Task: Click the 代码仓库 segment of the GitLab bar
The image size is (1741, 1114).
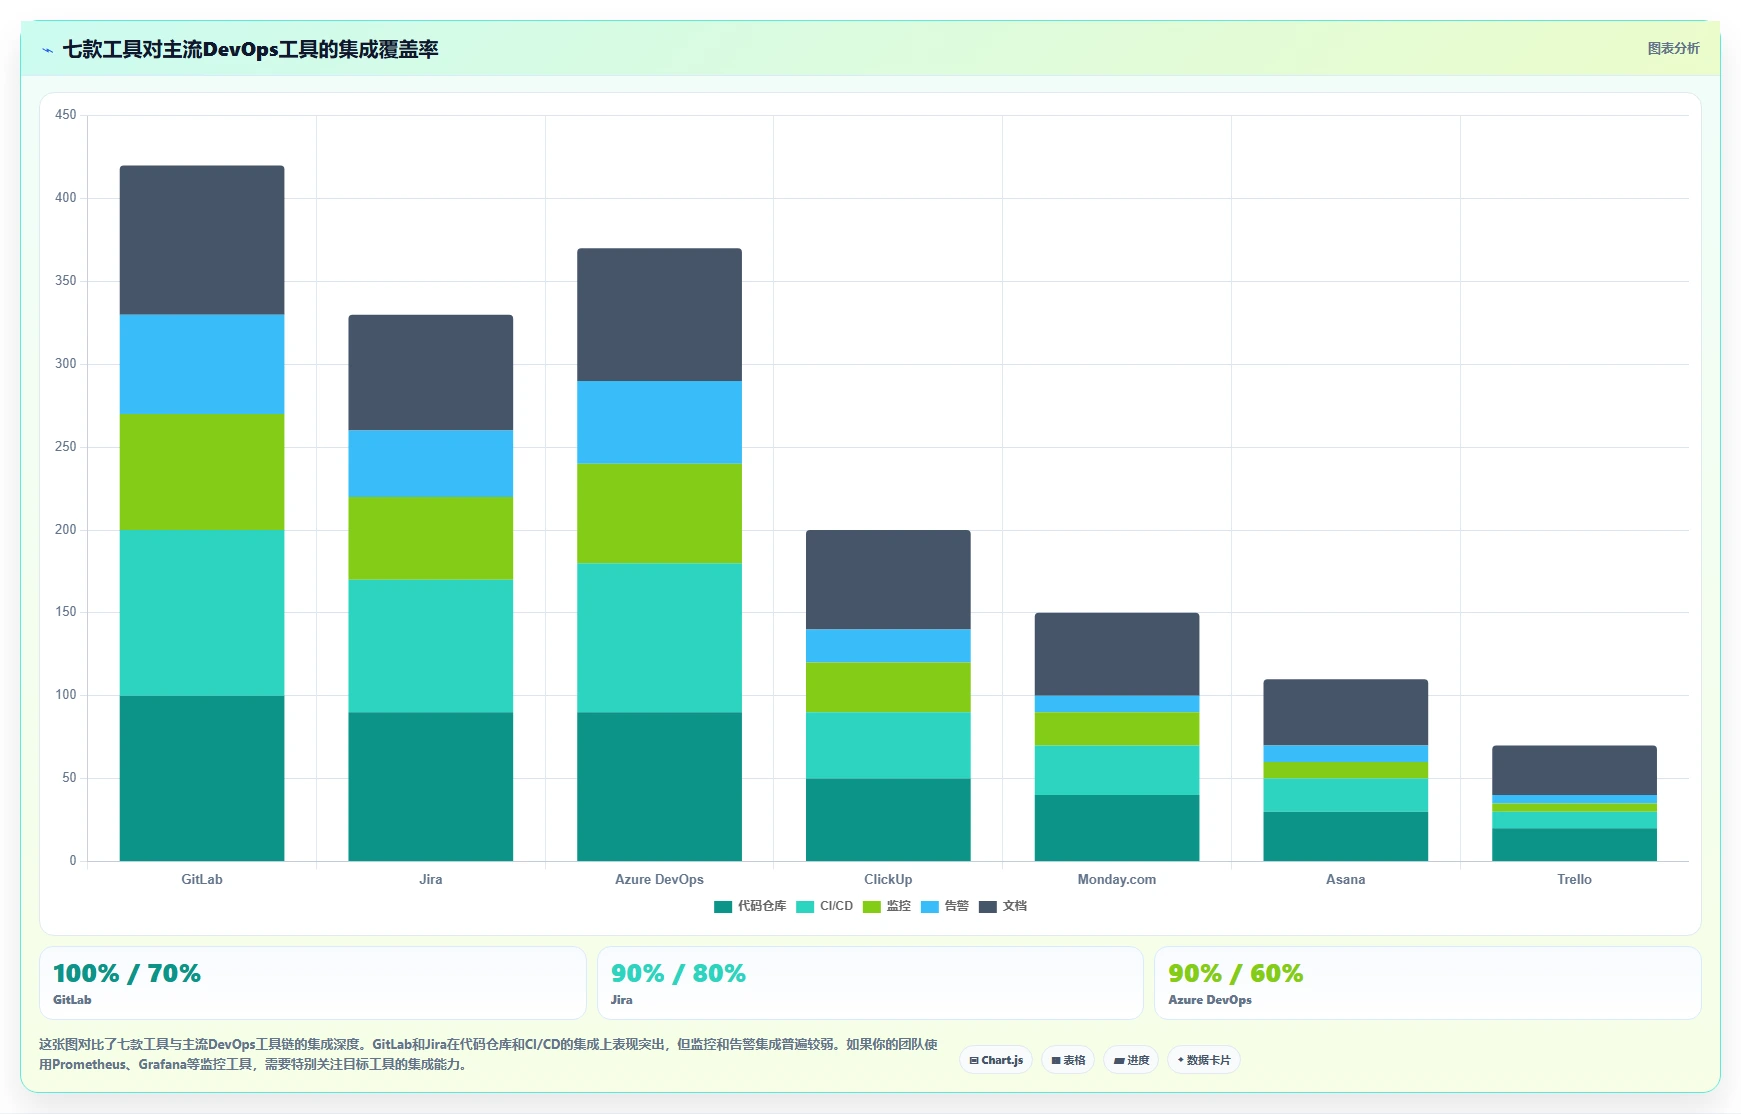Action: coord(202,778)
